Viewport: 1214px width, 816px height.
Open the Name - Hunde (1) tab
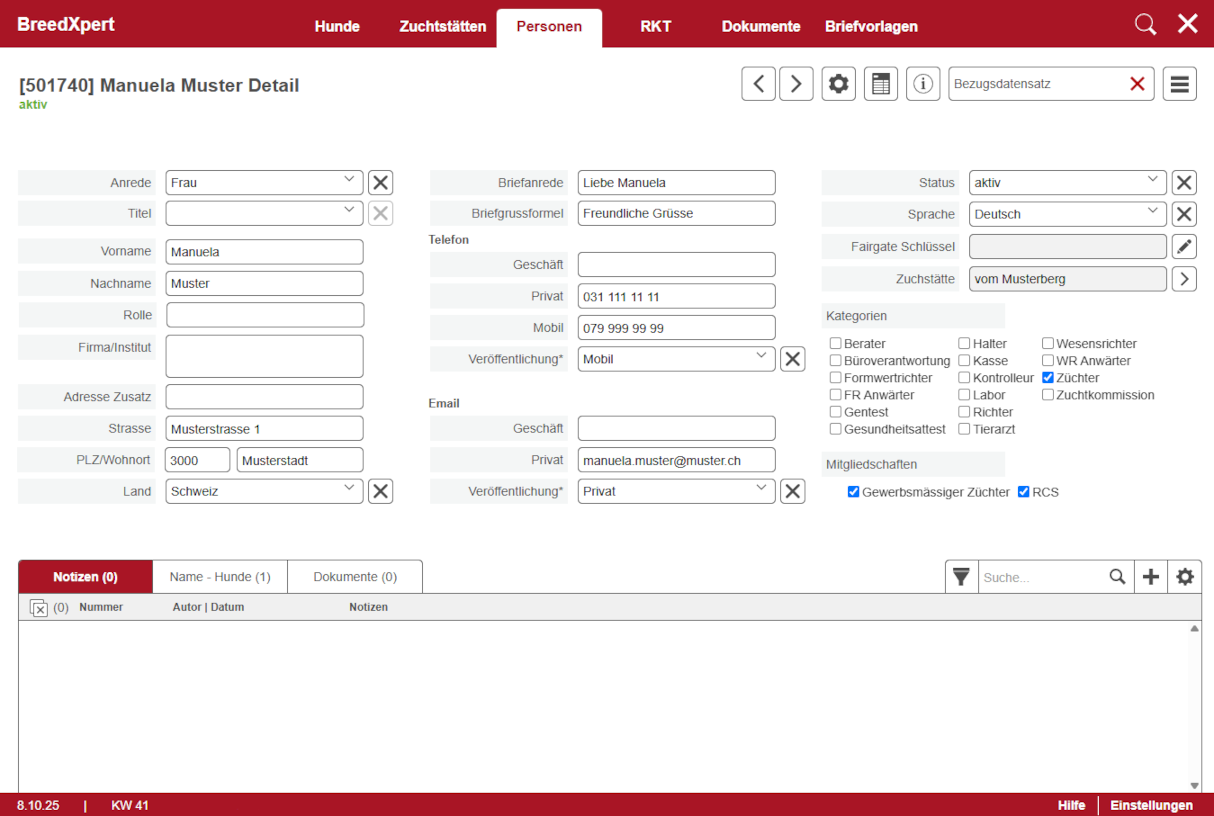tap(220, 577)
